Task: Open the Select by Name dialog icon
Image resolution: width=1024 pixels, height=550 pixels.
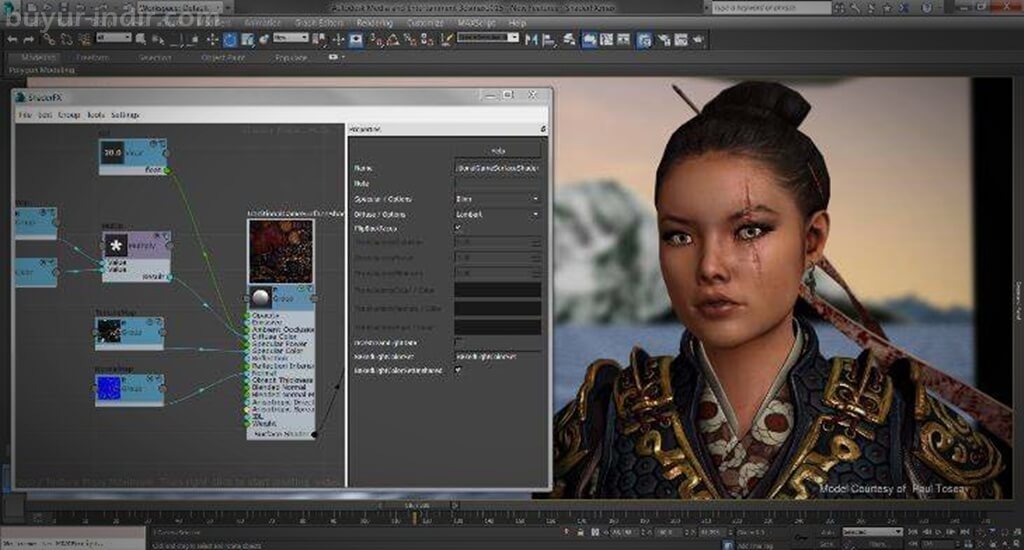Action: 157,40
